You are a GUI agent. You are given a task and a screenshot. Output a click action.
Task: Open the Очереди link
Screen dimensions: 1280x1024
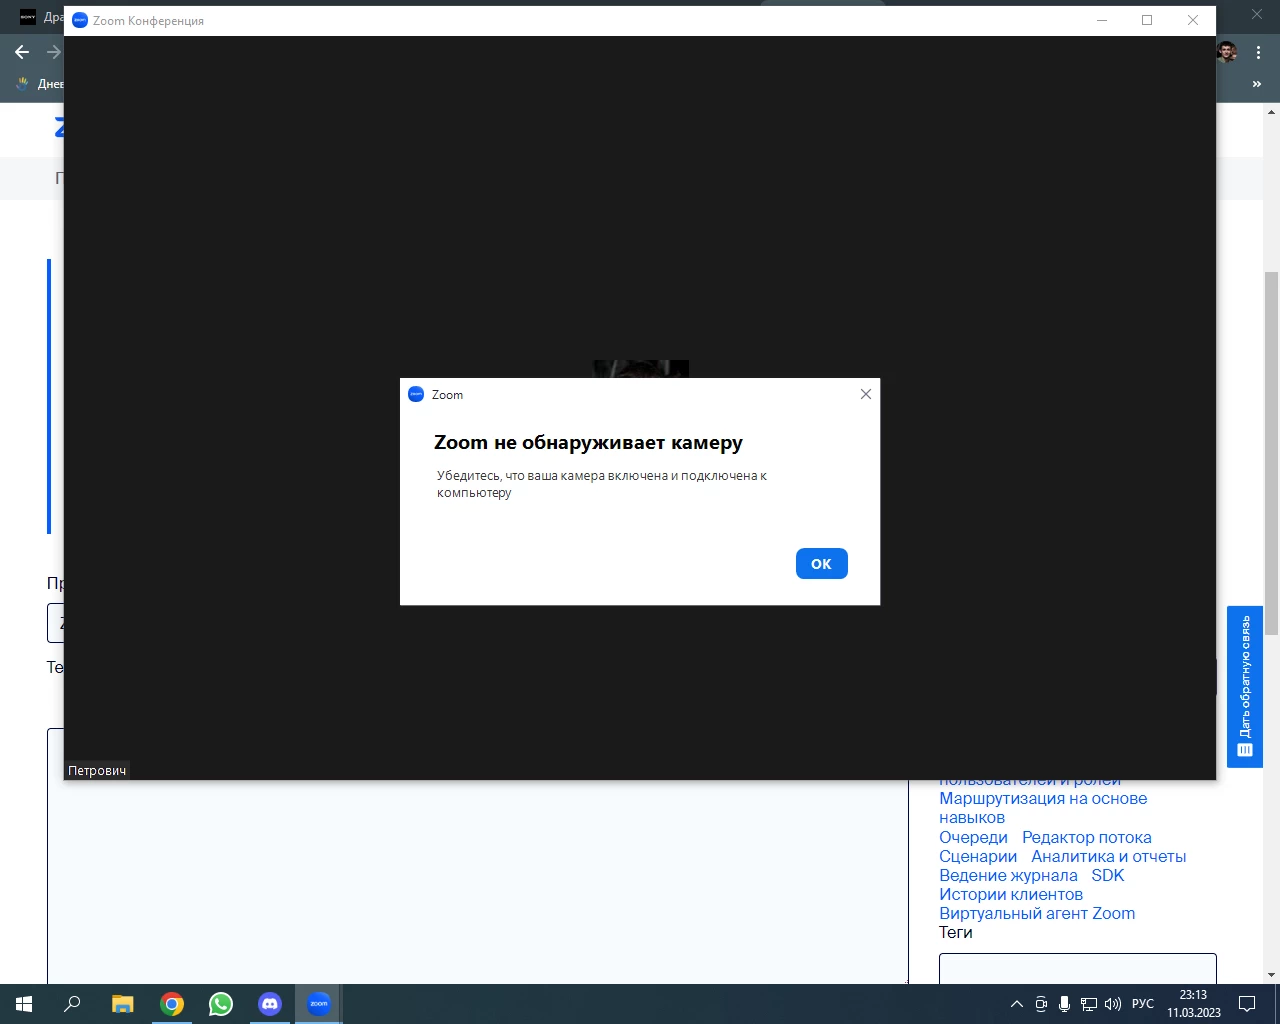coord(973,837)
